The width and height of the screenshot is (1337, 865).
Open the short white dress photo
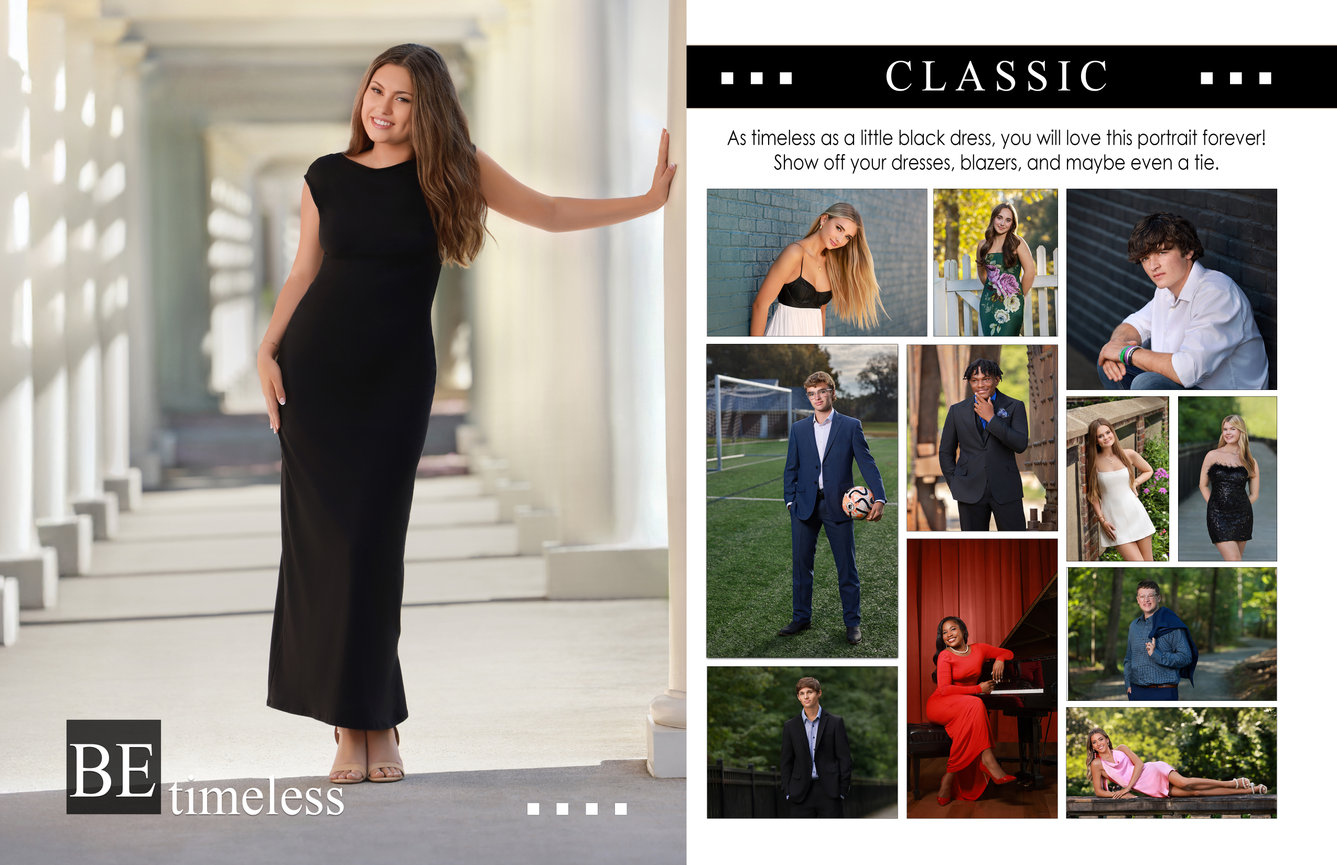coord(1117,479)
